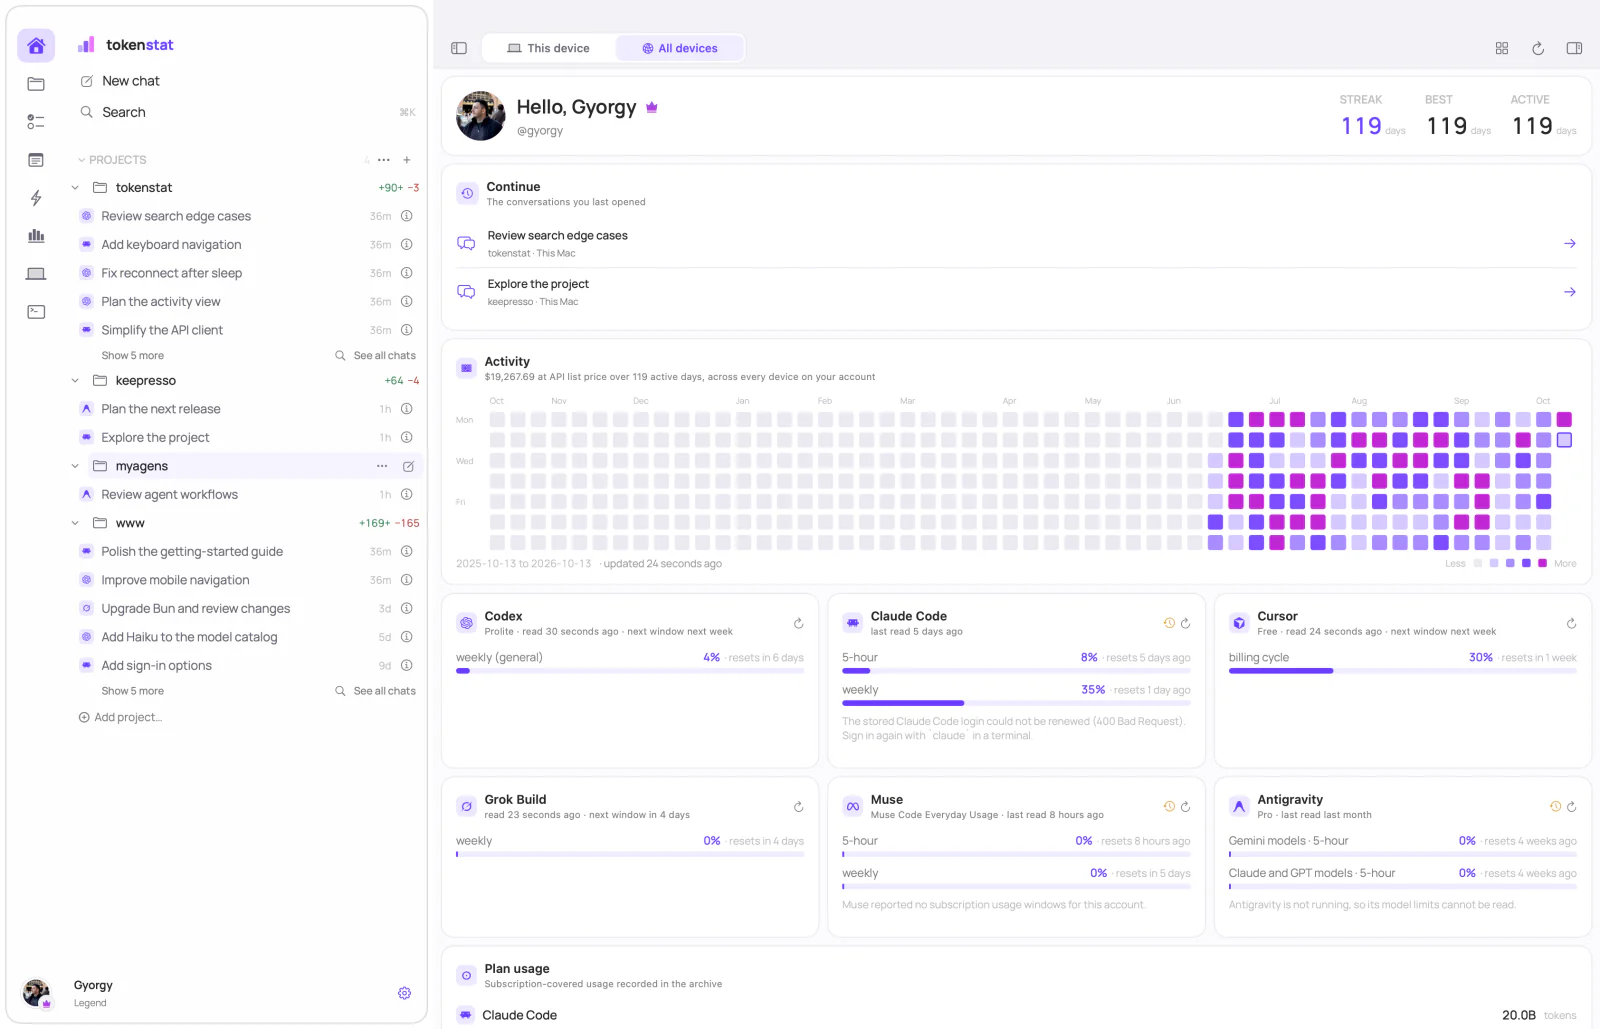Click the Cursor billing cycle progress bar
The width and height of the screenshot is (1600, 1029).
click(x=1402, y=671)
